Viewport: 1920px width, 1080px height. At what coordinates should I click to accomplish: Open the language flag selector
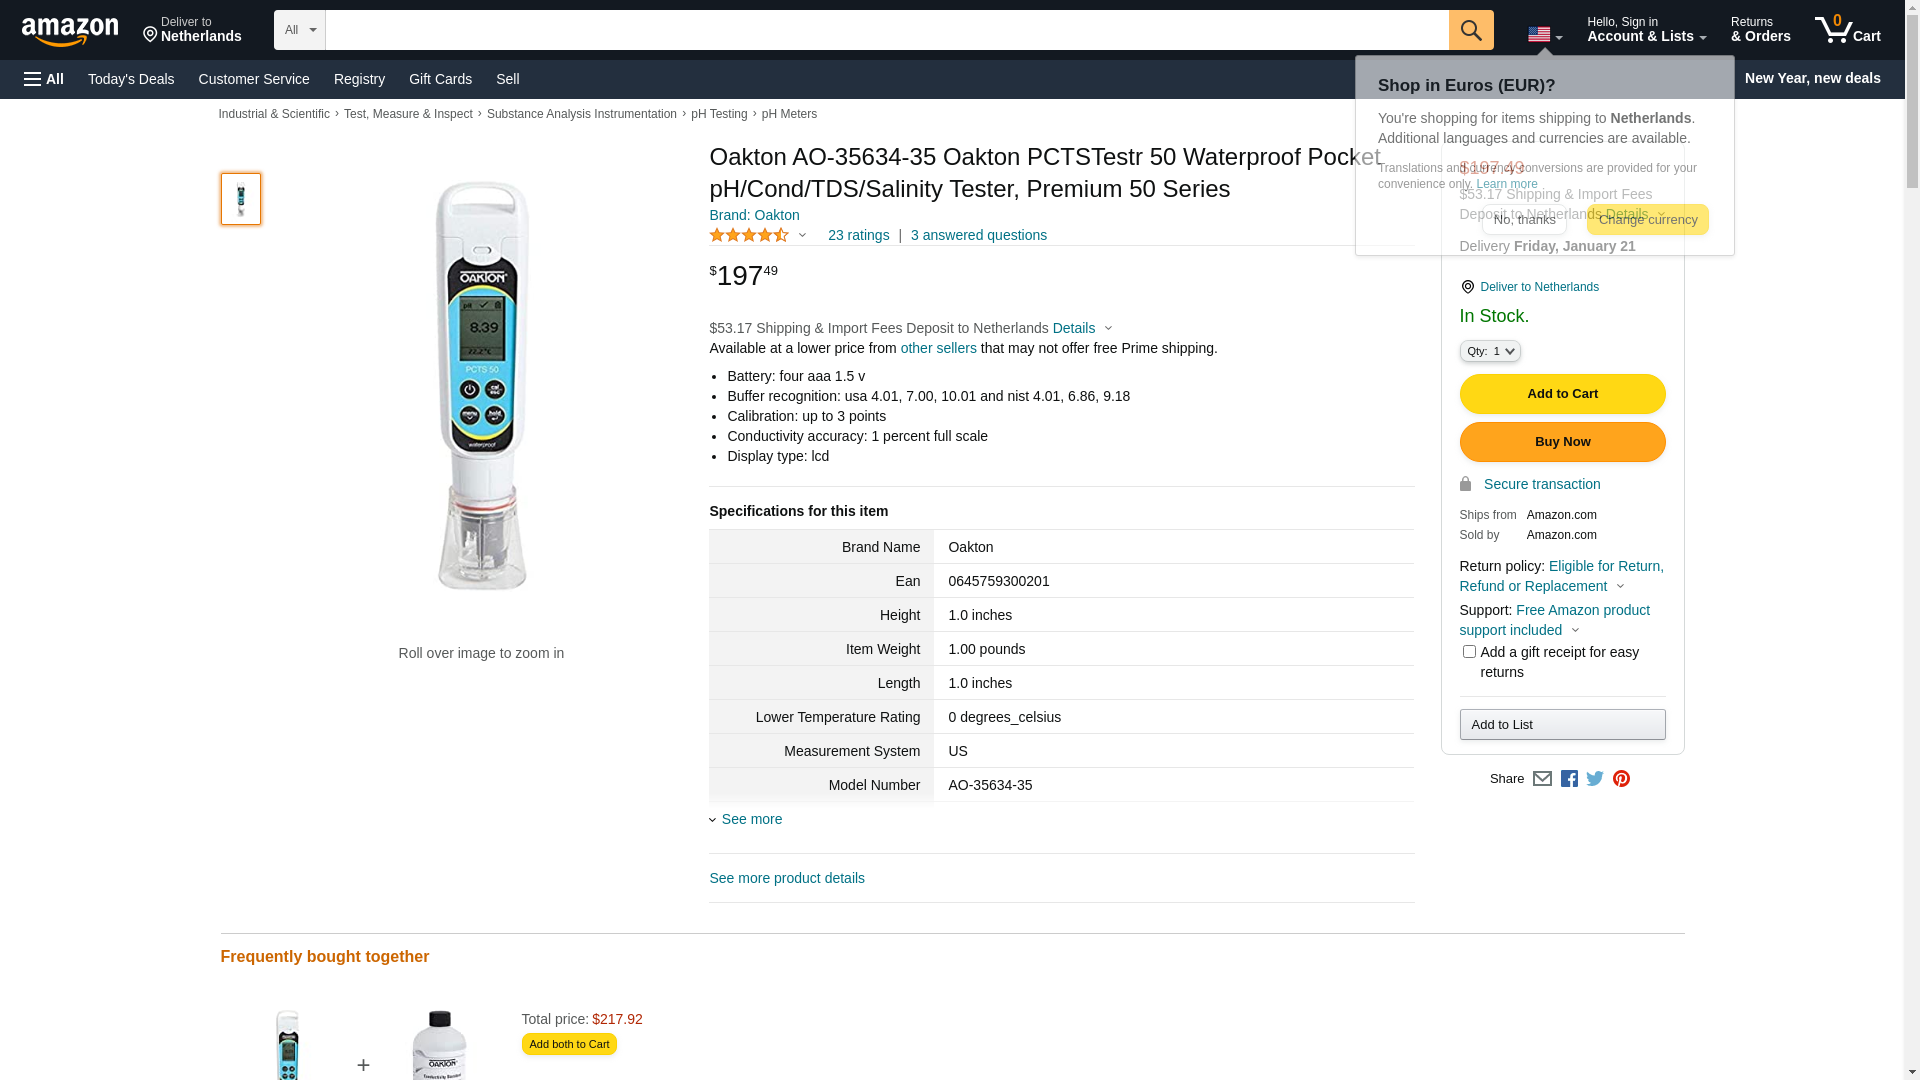coord(1544,35)
